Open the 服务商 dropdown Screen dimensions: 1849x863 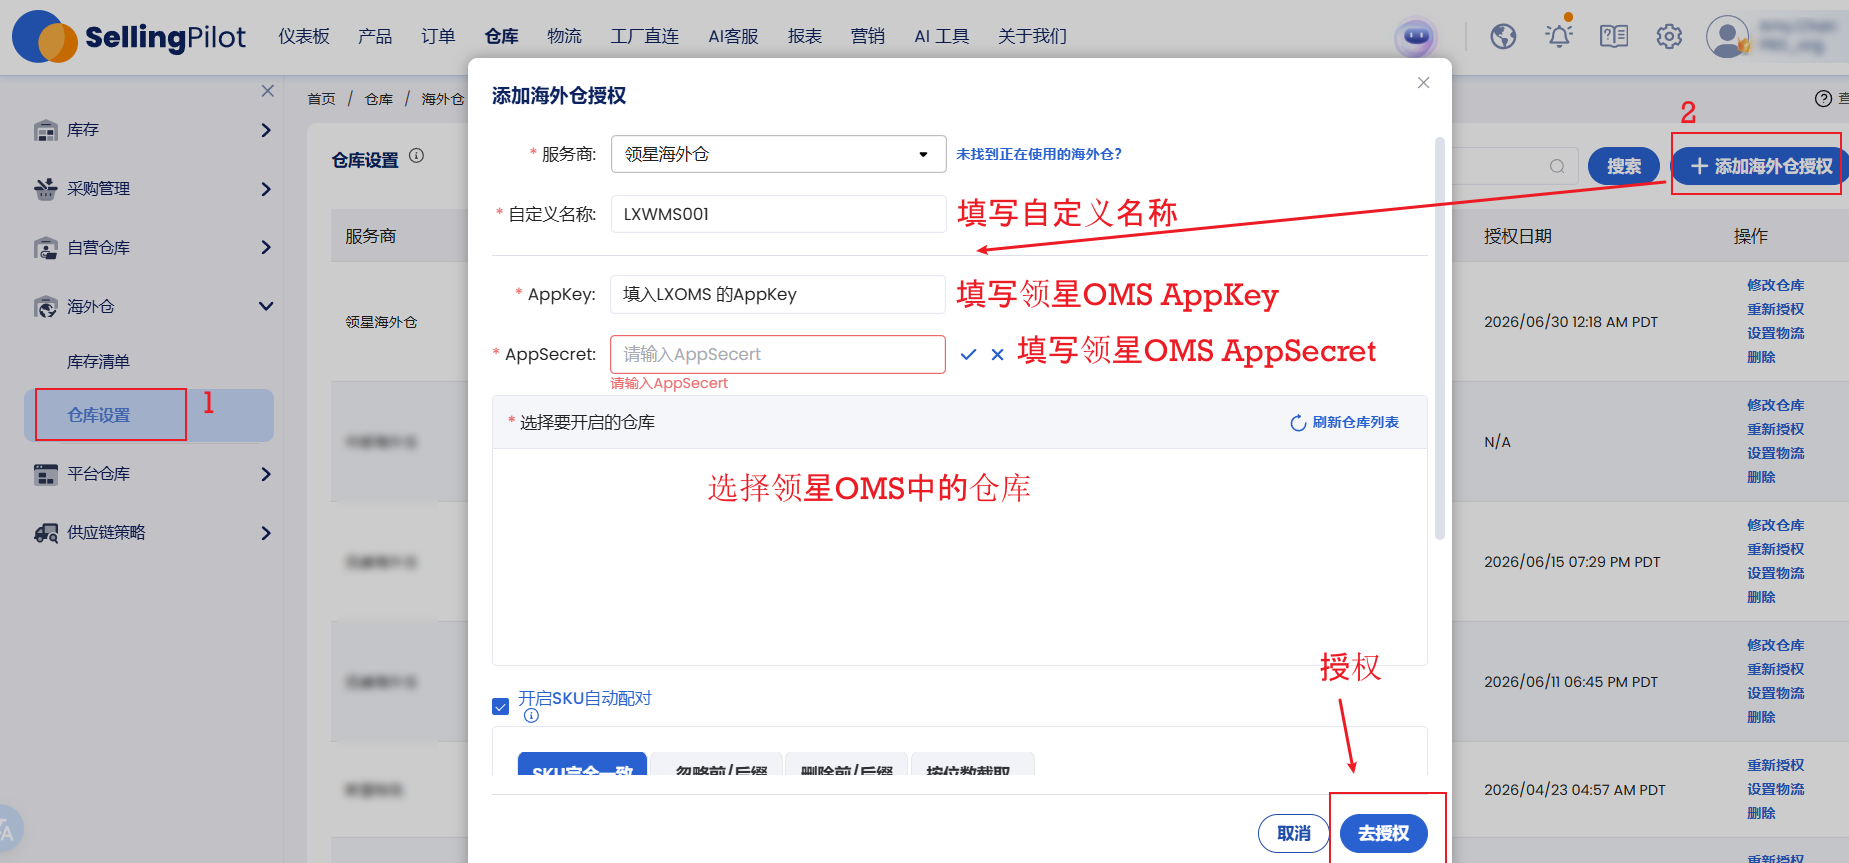click(x=778, y=154)
